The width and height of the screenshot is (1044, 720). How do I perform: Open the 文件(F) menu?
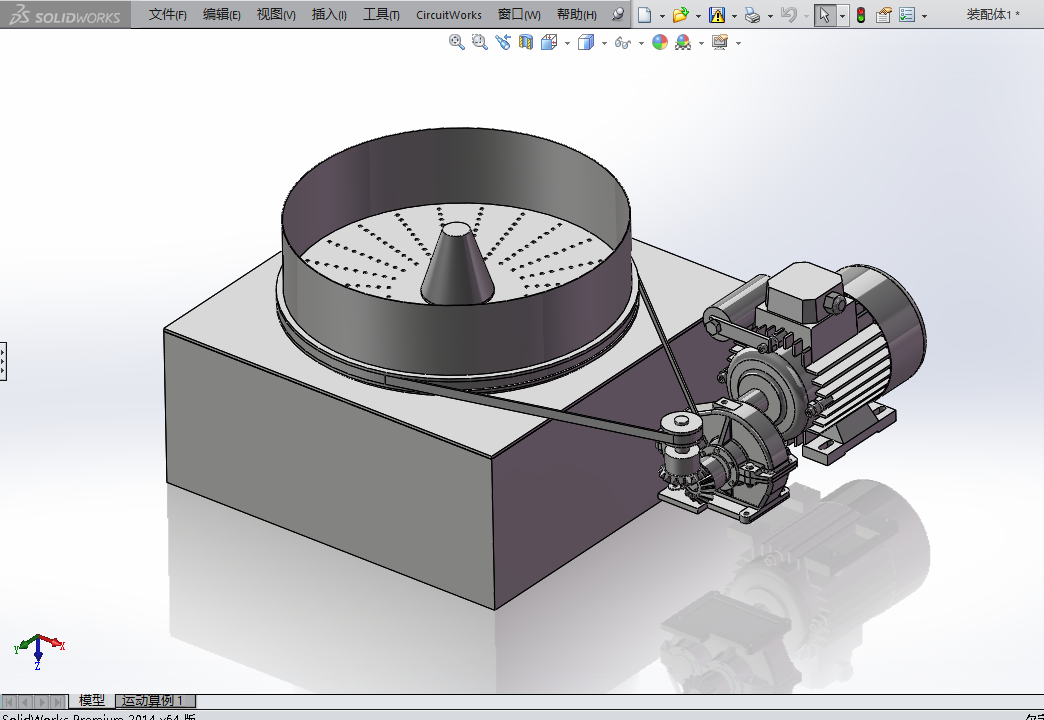[167, 15]
